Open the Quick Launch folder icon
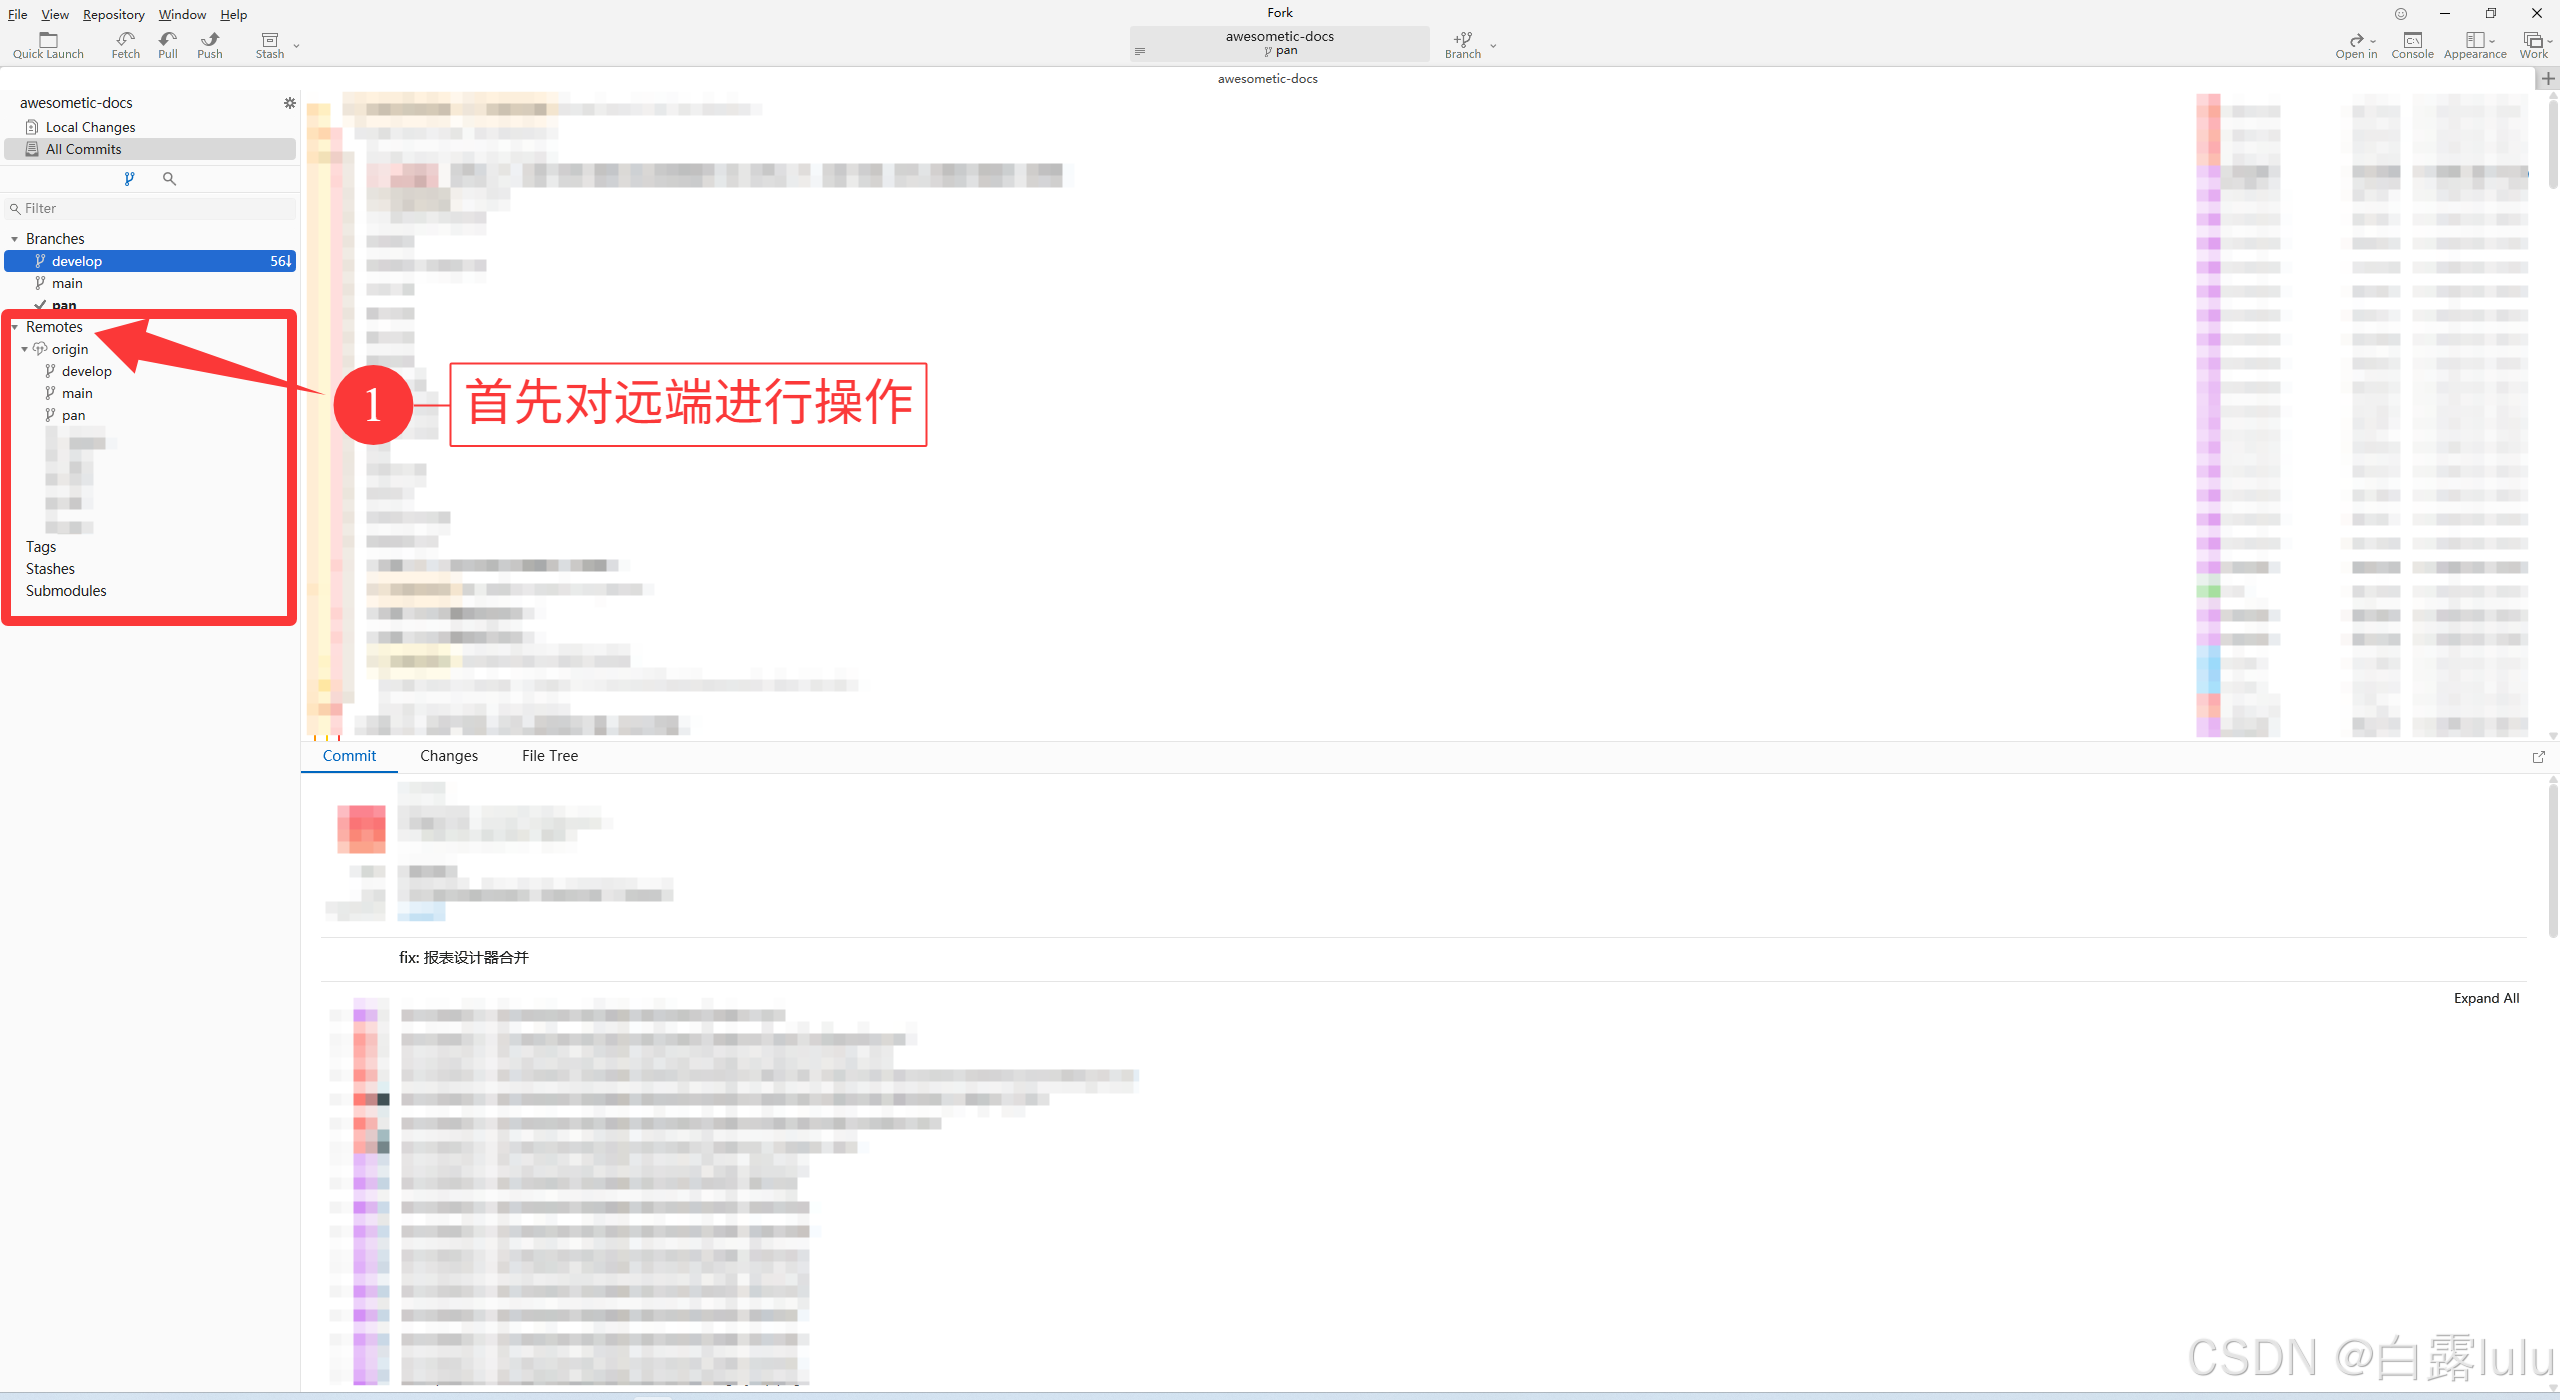 48,40
